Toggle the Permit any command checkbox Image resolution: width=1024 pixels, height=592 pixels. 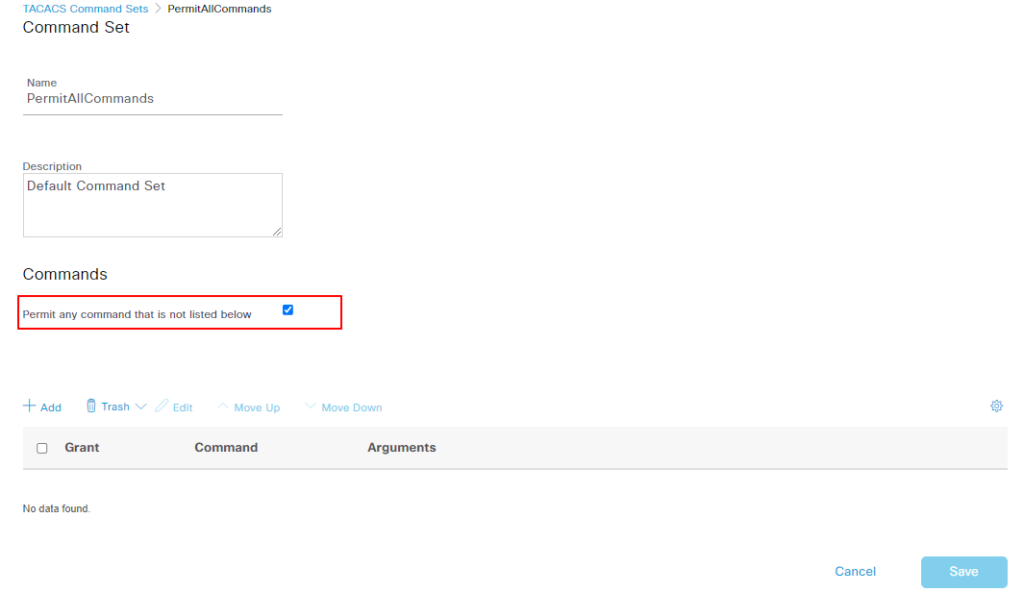coord(288,310)
